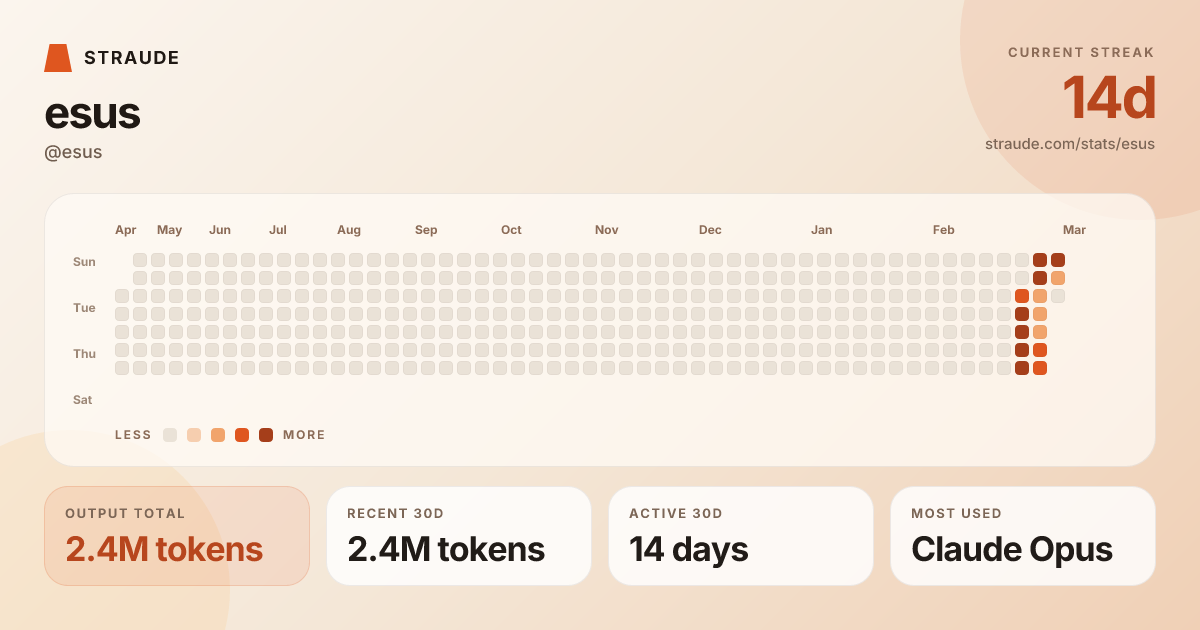The image size is (1200, 630).
Task: Click the @esus username handle
Action: tap(73, 152)
